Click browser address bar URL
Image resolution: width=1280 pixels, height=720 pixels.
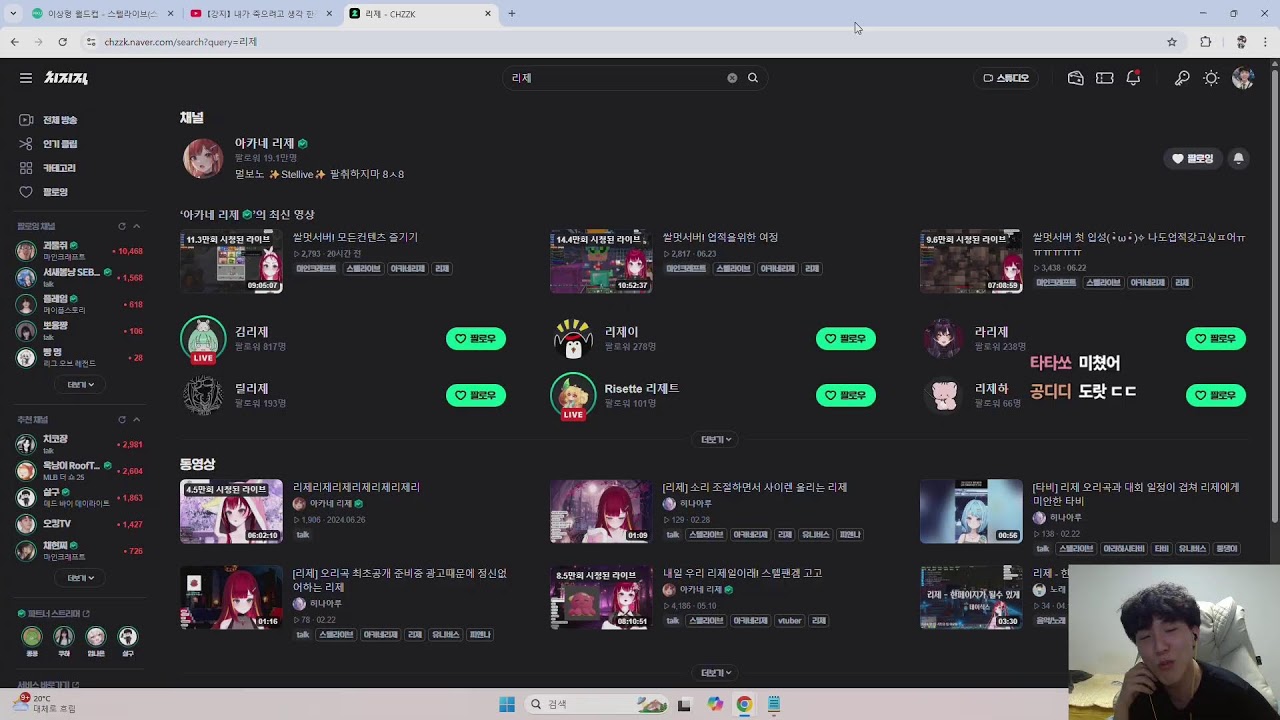pos(180,42)
